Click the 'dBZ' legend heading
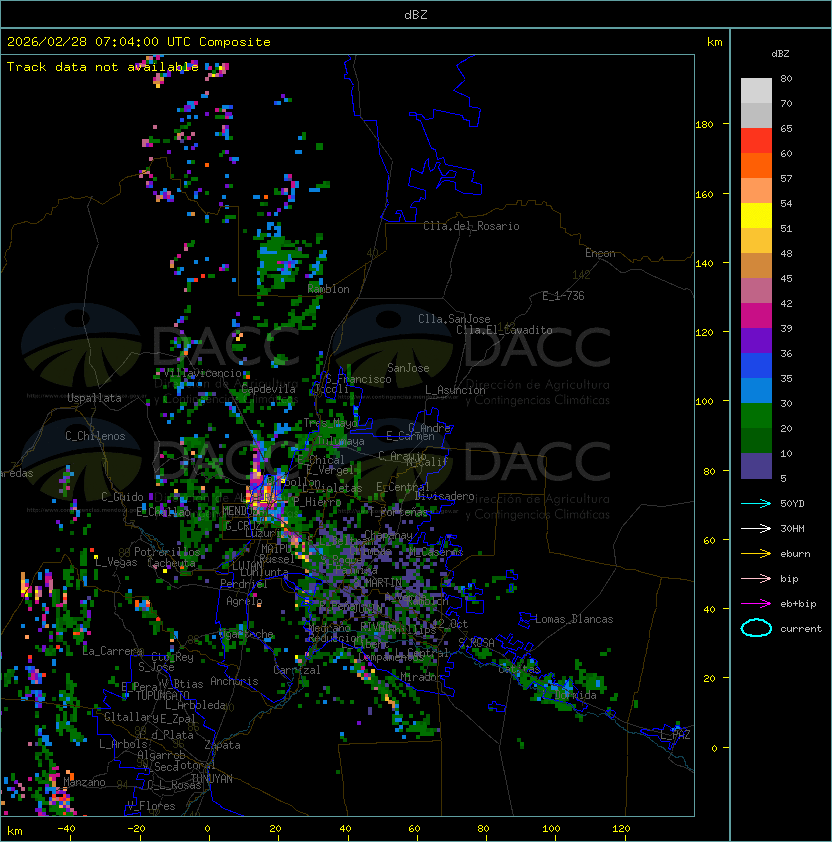832x842 pixels. 780,54
